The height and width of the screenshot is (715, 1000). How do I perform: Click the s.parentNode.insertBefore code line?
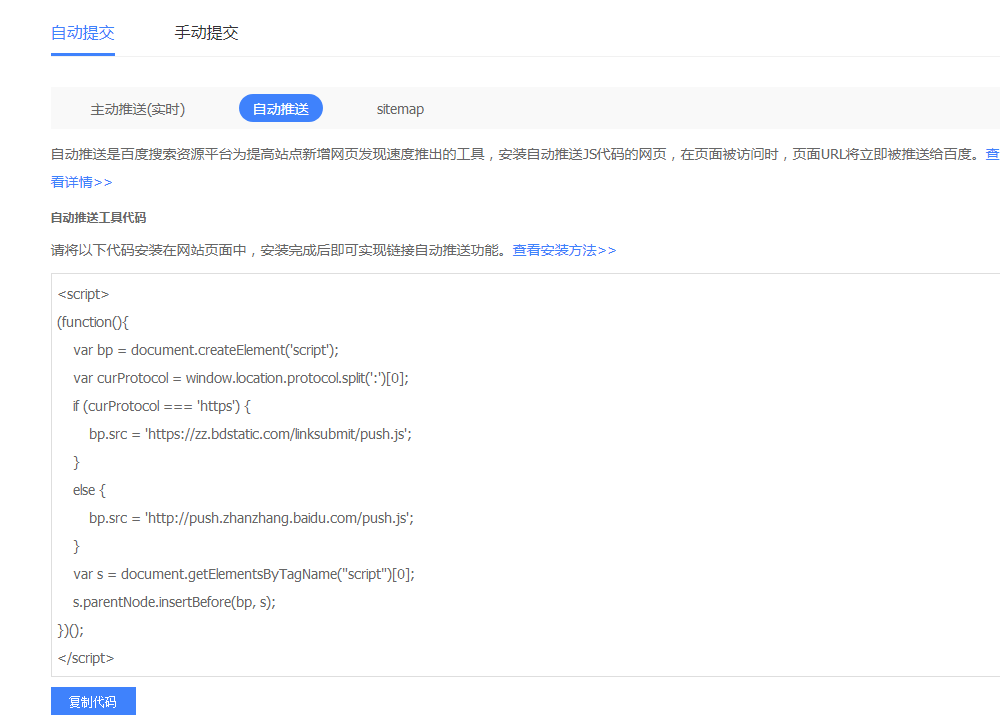[x=174, y=602]
